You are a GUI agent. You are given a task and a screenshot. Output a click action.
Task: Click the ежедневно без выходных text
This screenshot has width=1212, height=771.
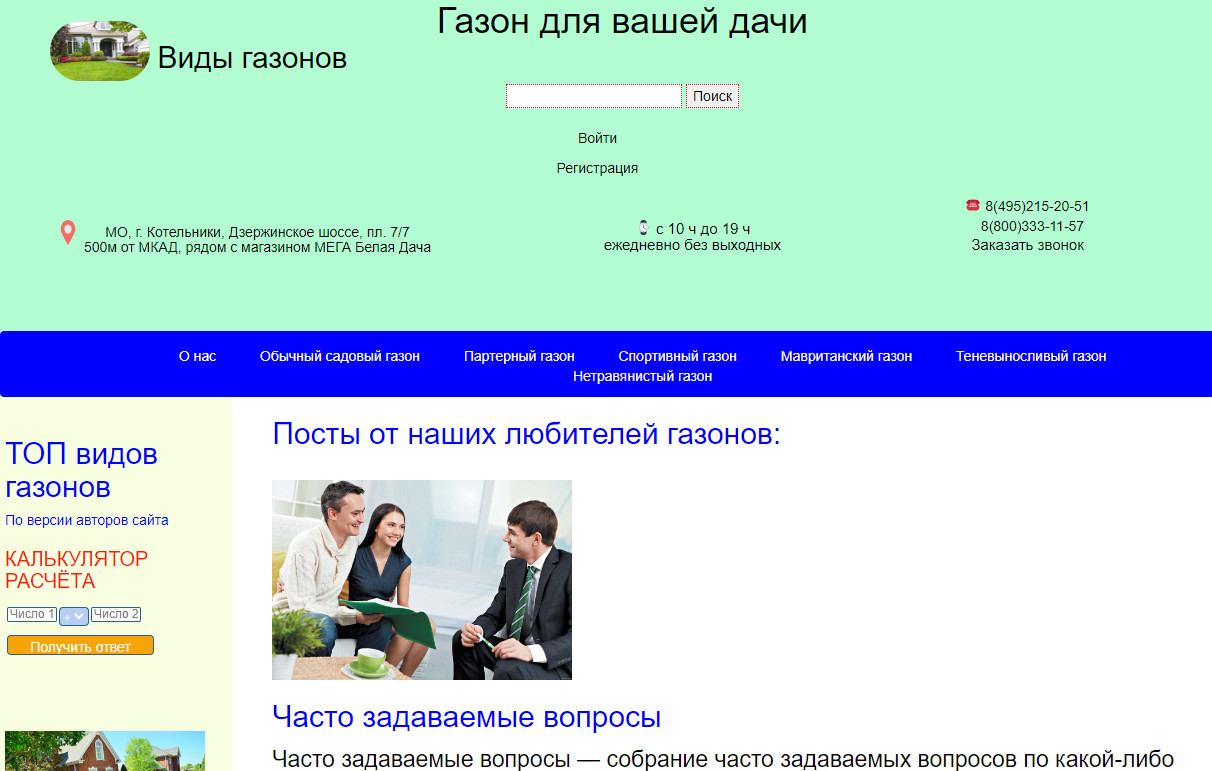point(692,245)
